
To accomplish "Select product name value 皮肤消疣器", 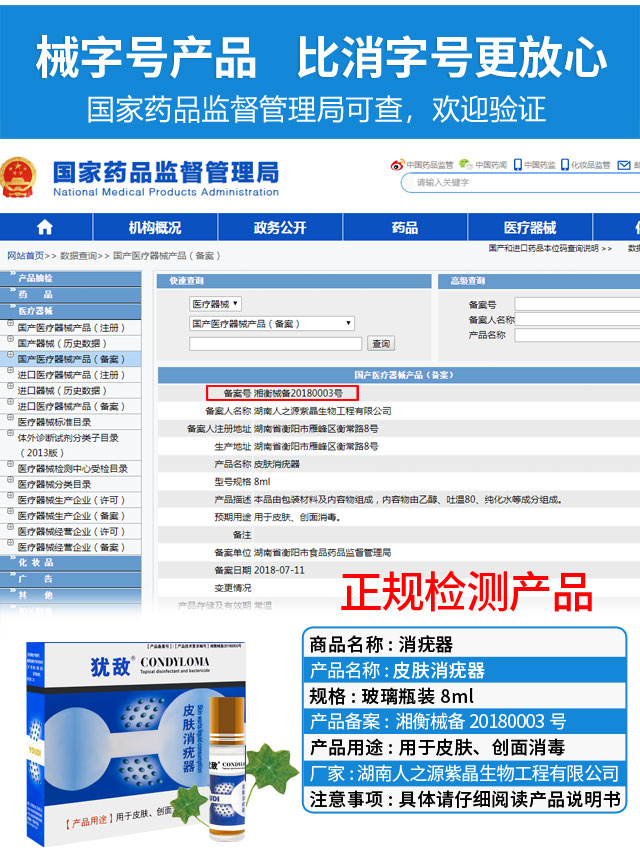I will (277, 464).
